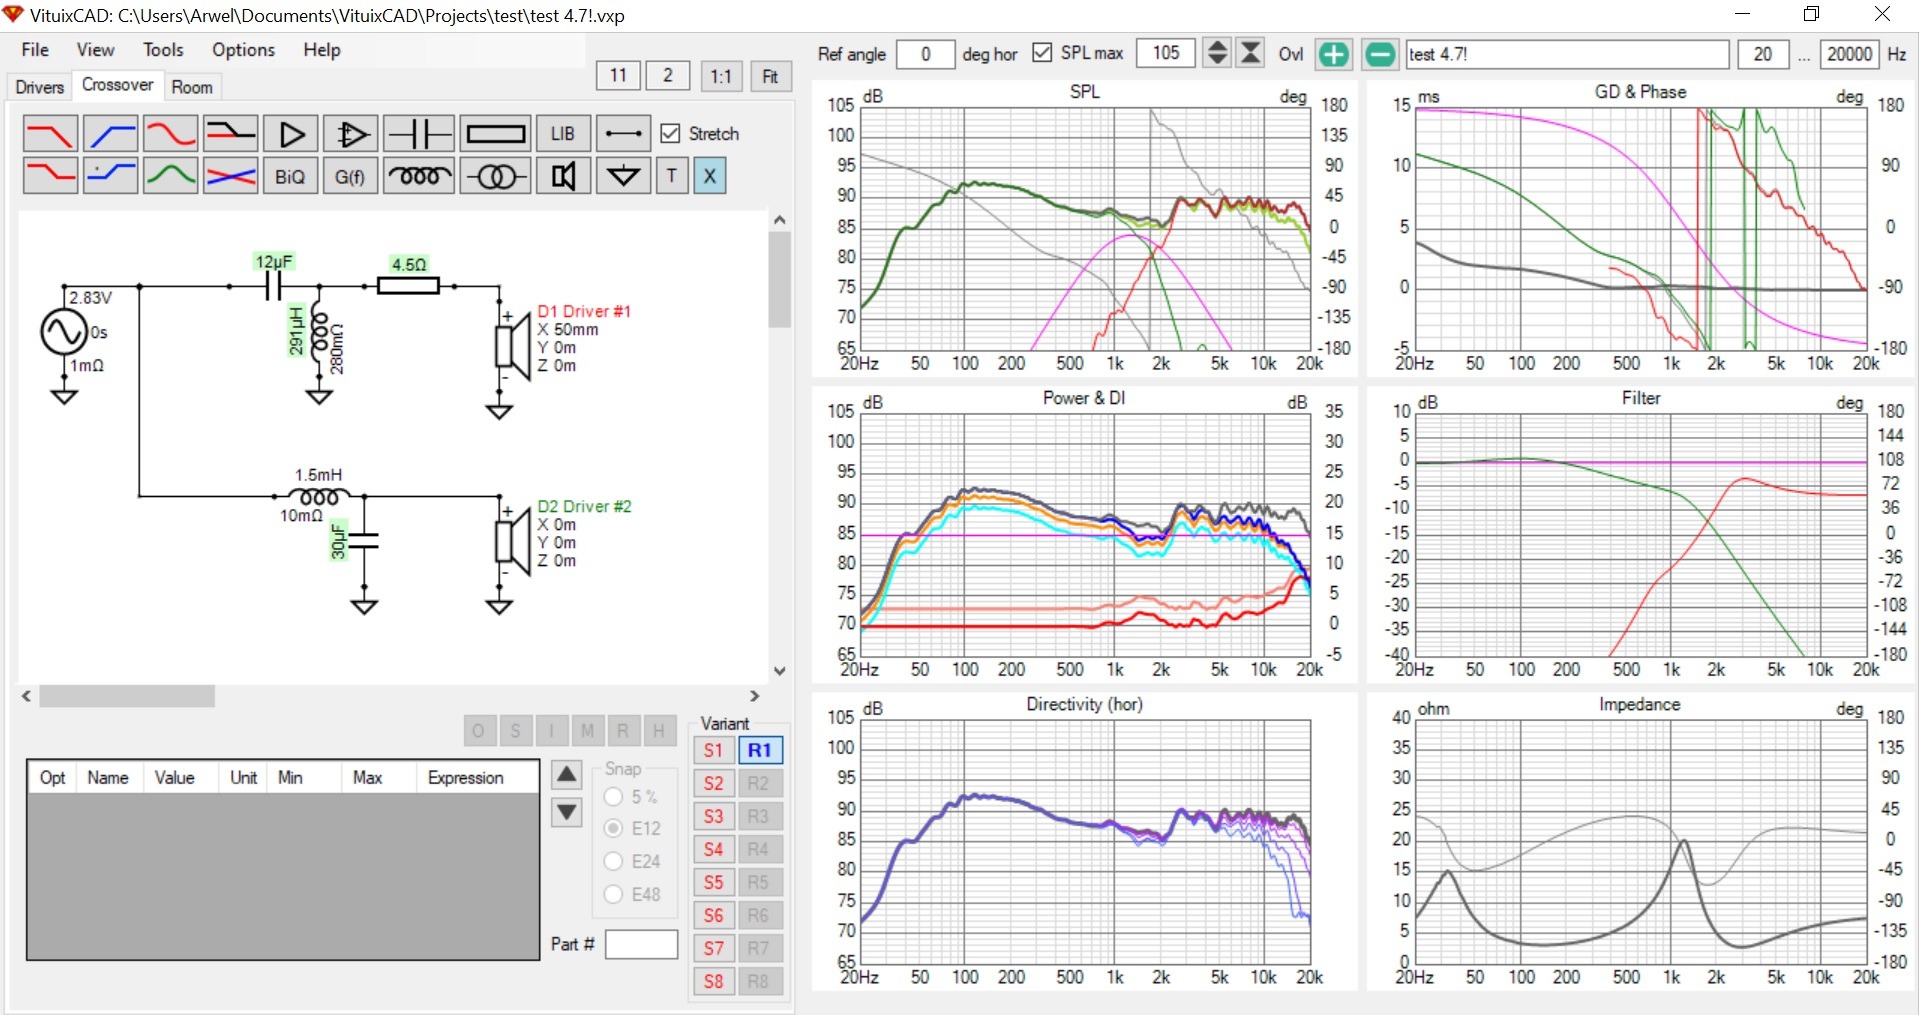Edit the SPL max value field
Image resolution: width=1919 pixels, height=1015 pixels.
pos(1166,53)
